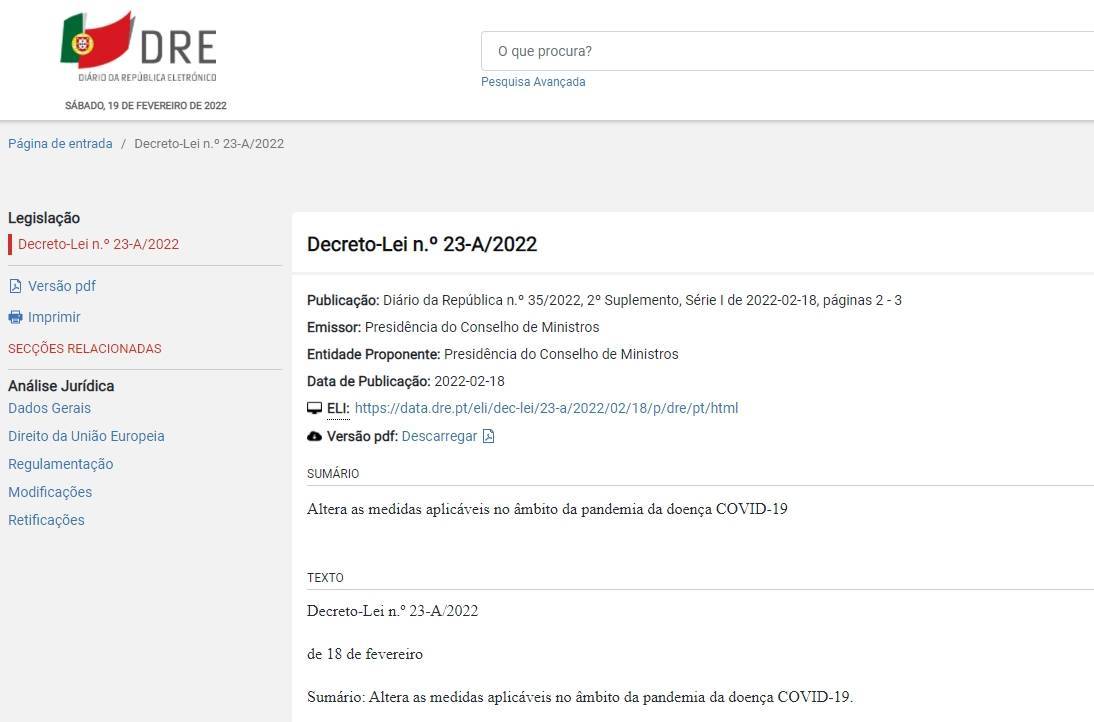
Task: Open the SECÇÕES RELACIONADAS link
Action: click(84, 349)
